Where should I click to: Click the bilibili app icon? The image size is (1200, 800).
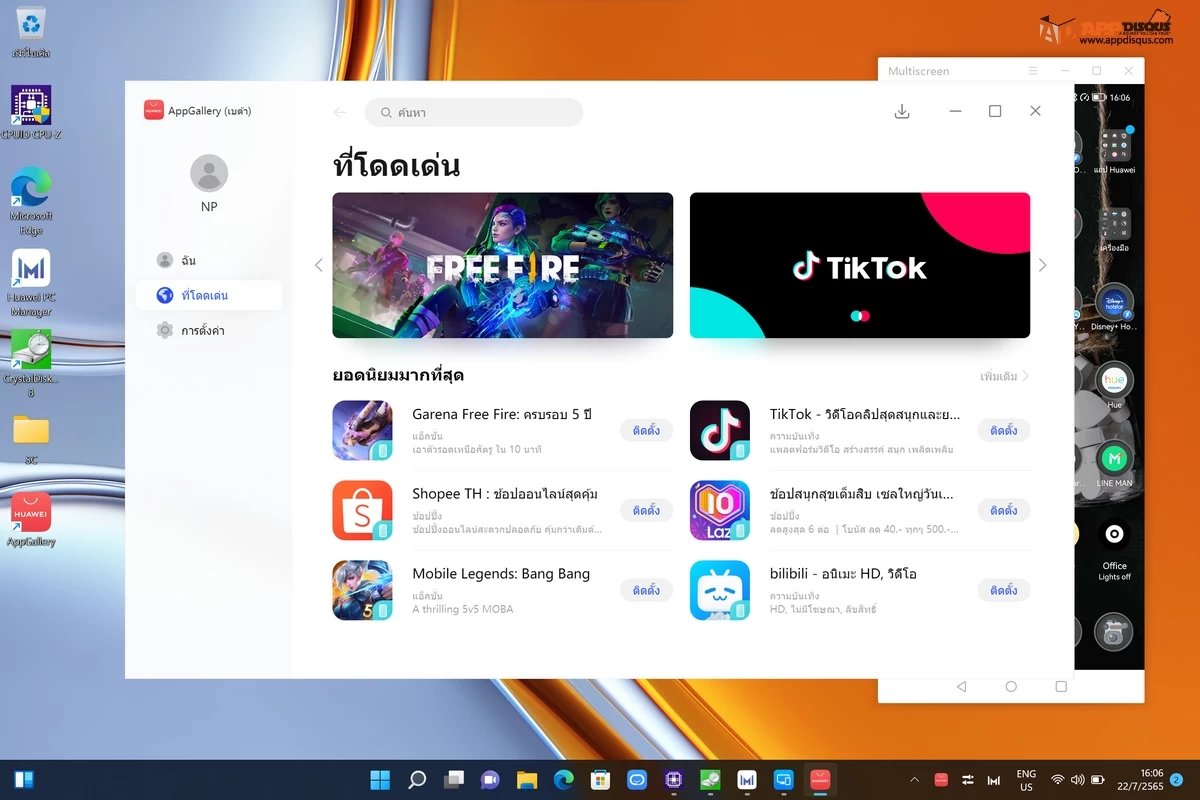click(720, 590)
